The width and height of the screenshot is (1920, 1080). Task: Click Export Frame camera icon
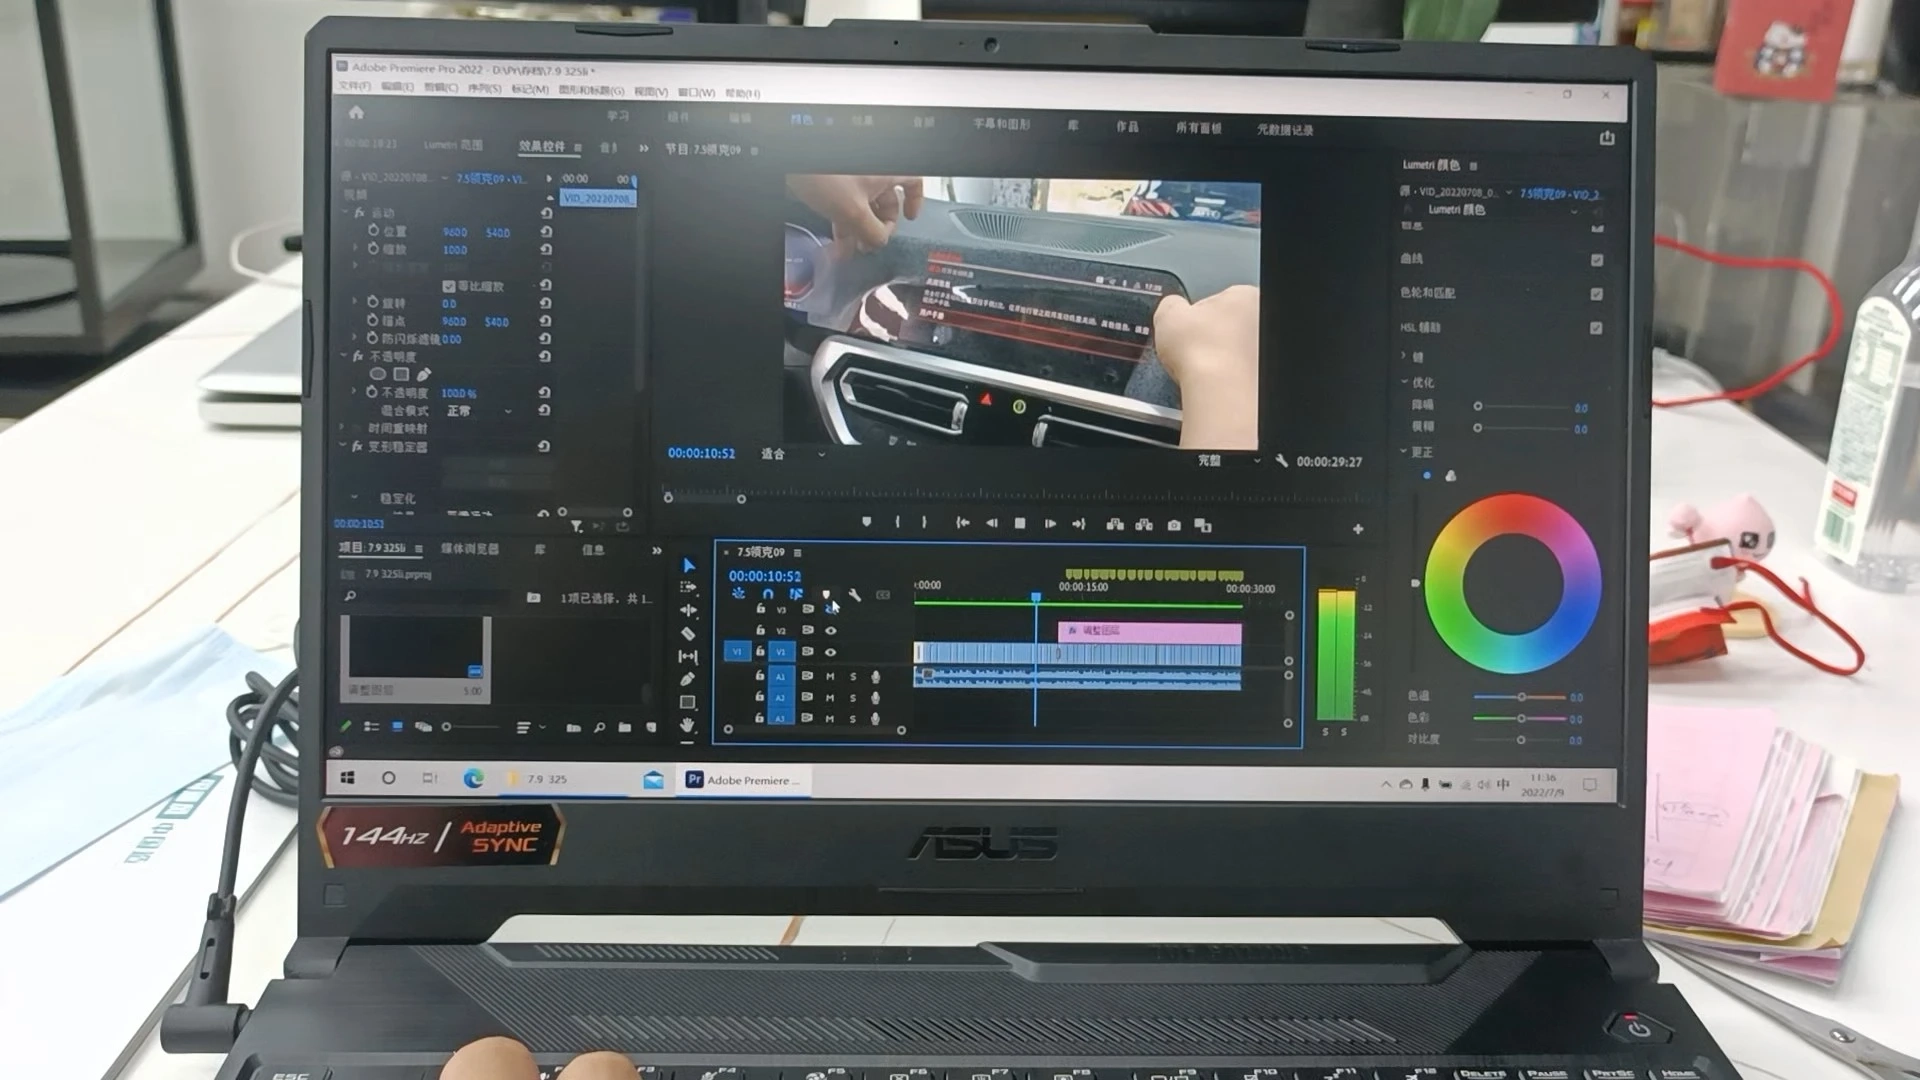click(1174, 525)
